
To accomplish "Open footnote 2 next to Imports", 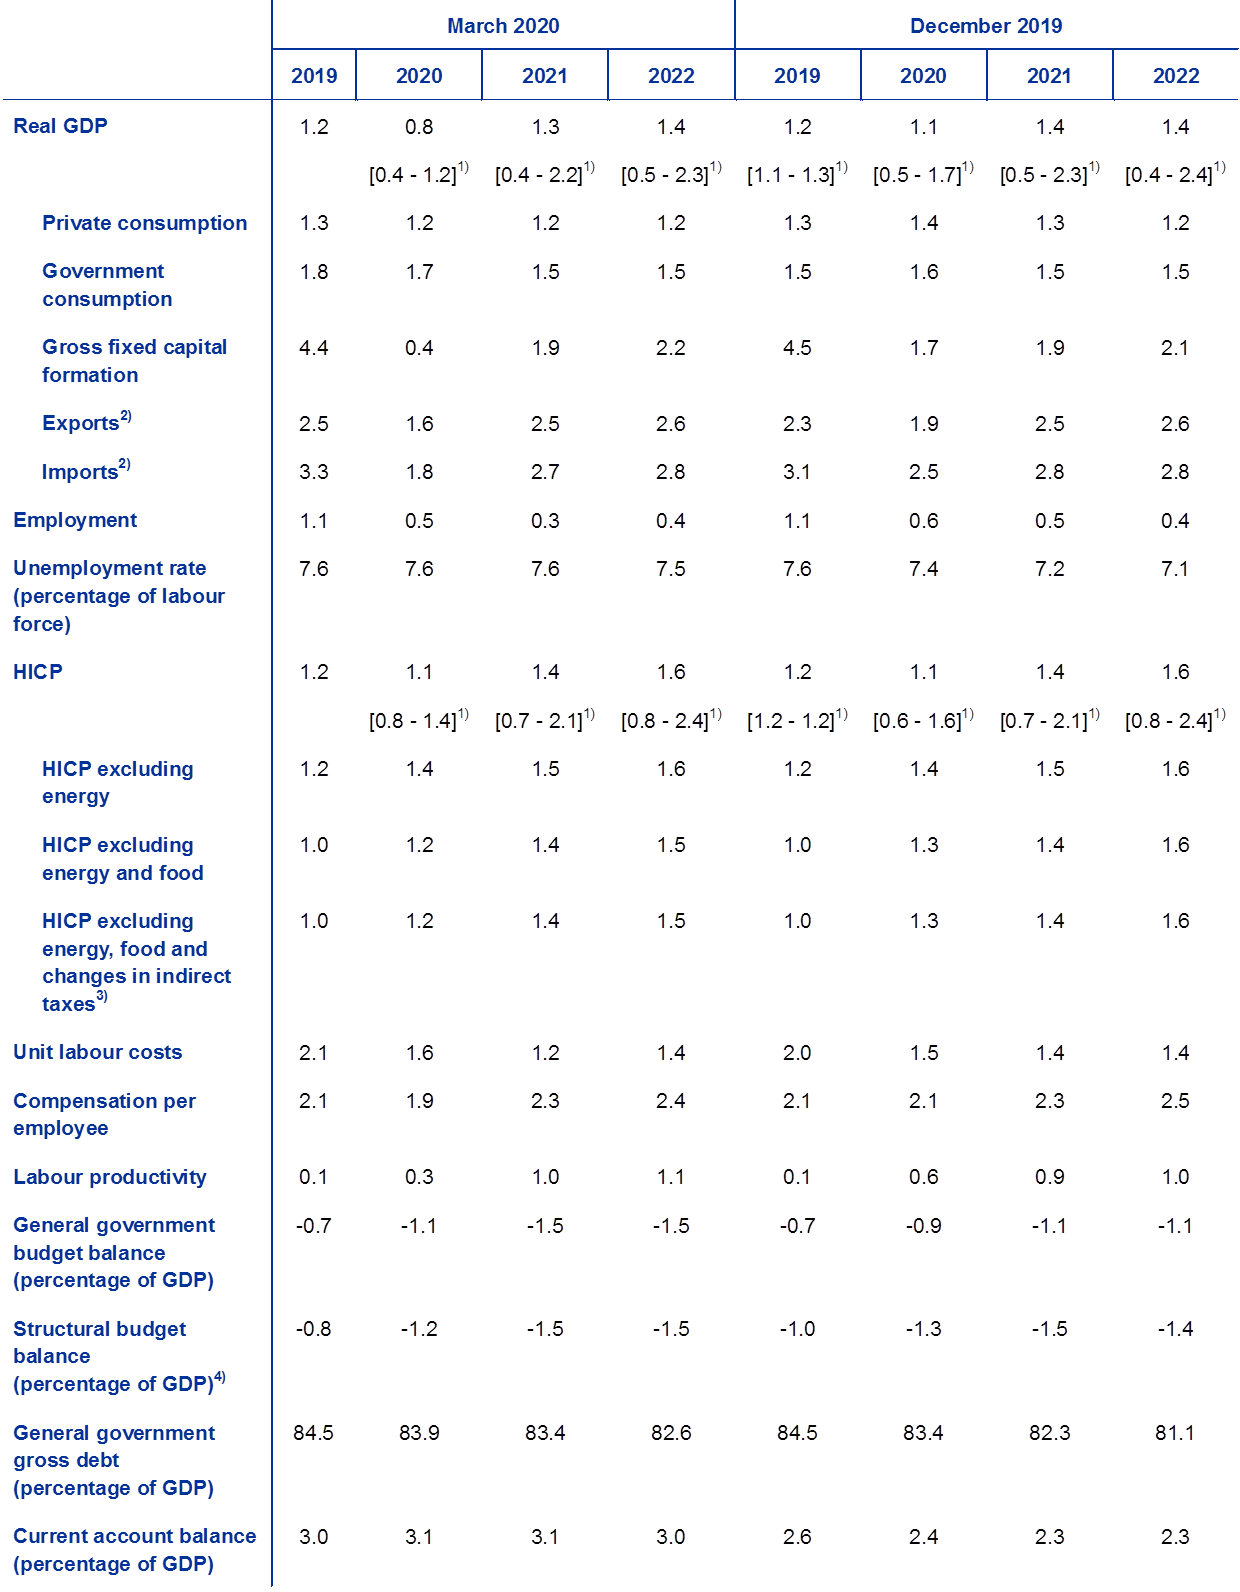I will click(x=125, y=464).
